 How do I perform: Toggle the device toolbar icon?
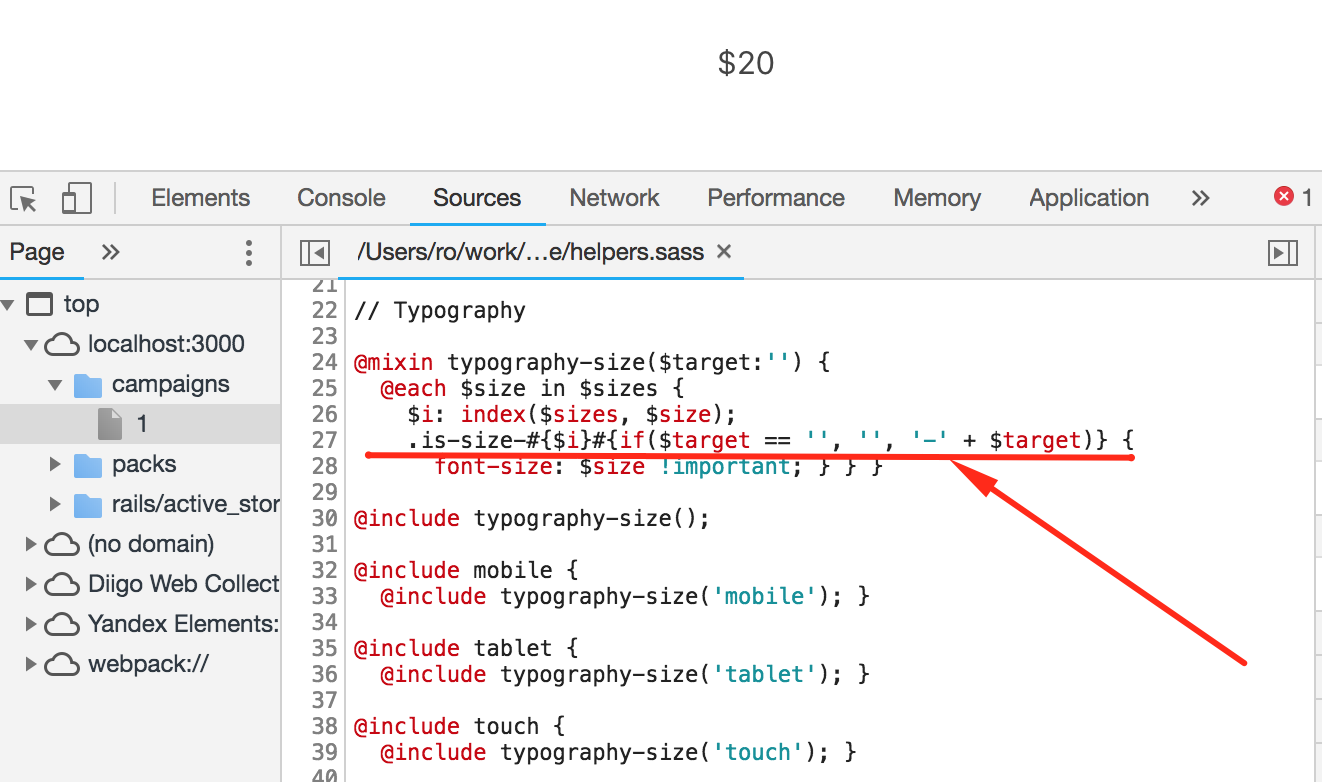[x=76, y=198]
